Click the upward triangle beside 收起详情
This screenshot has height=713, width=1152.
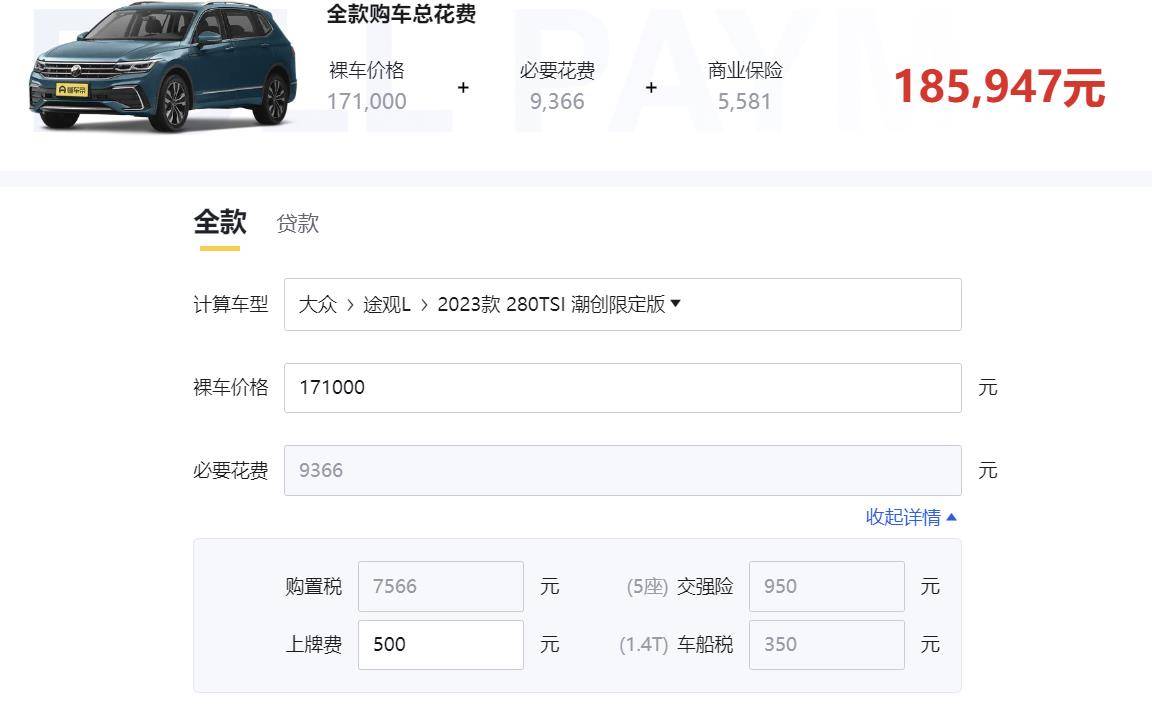coord(950,517)
